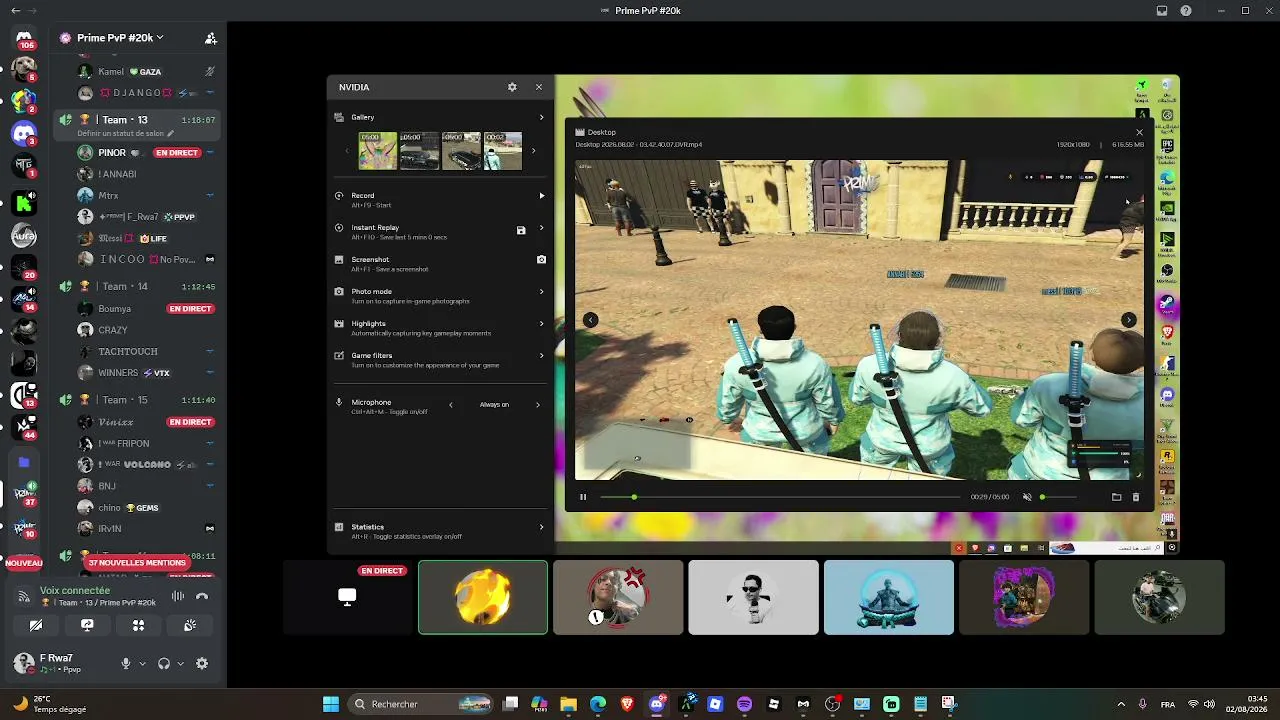Click the taskbar Rechercher search box
The width and height of the screenshot is (1280, 720).
pyautogui.click(x=421, y=704)
